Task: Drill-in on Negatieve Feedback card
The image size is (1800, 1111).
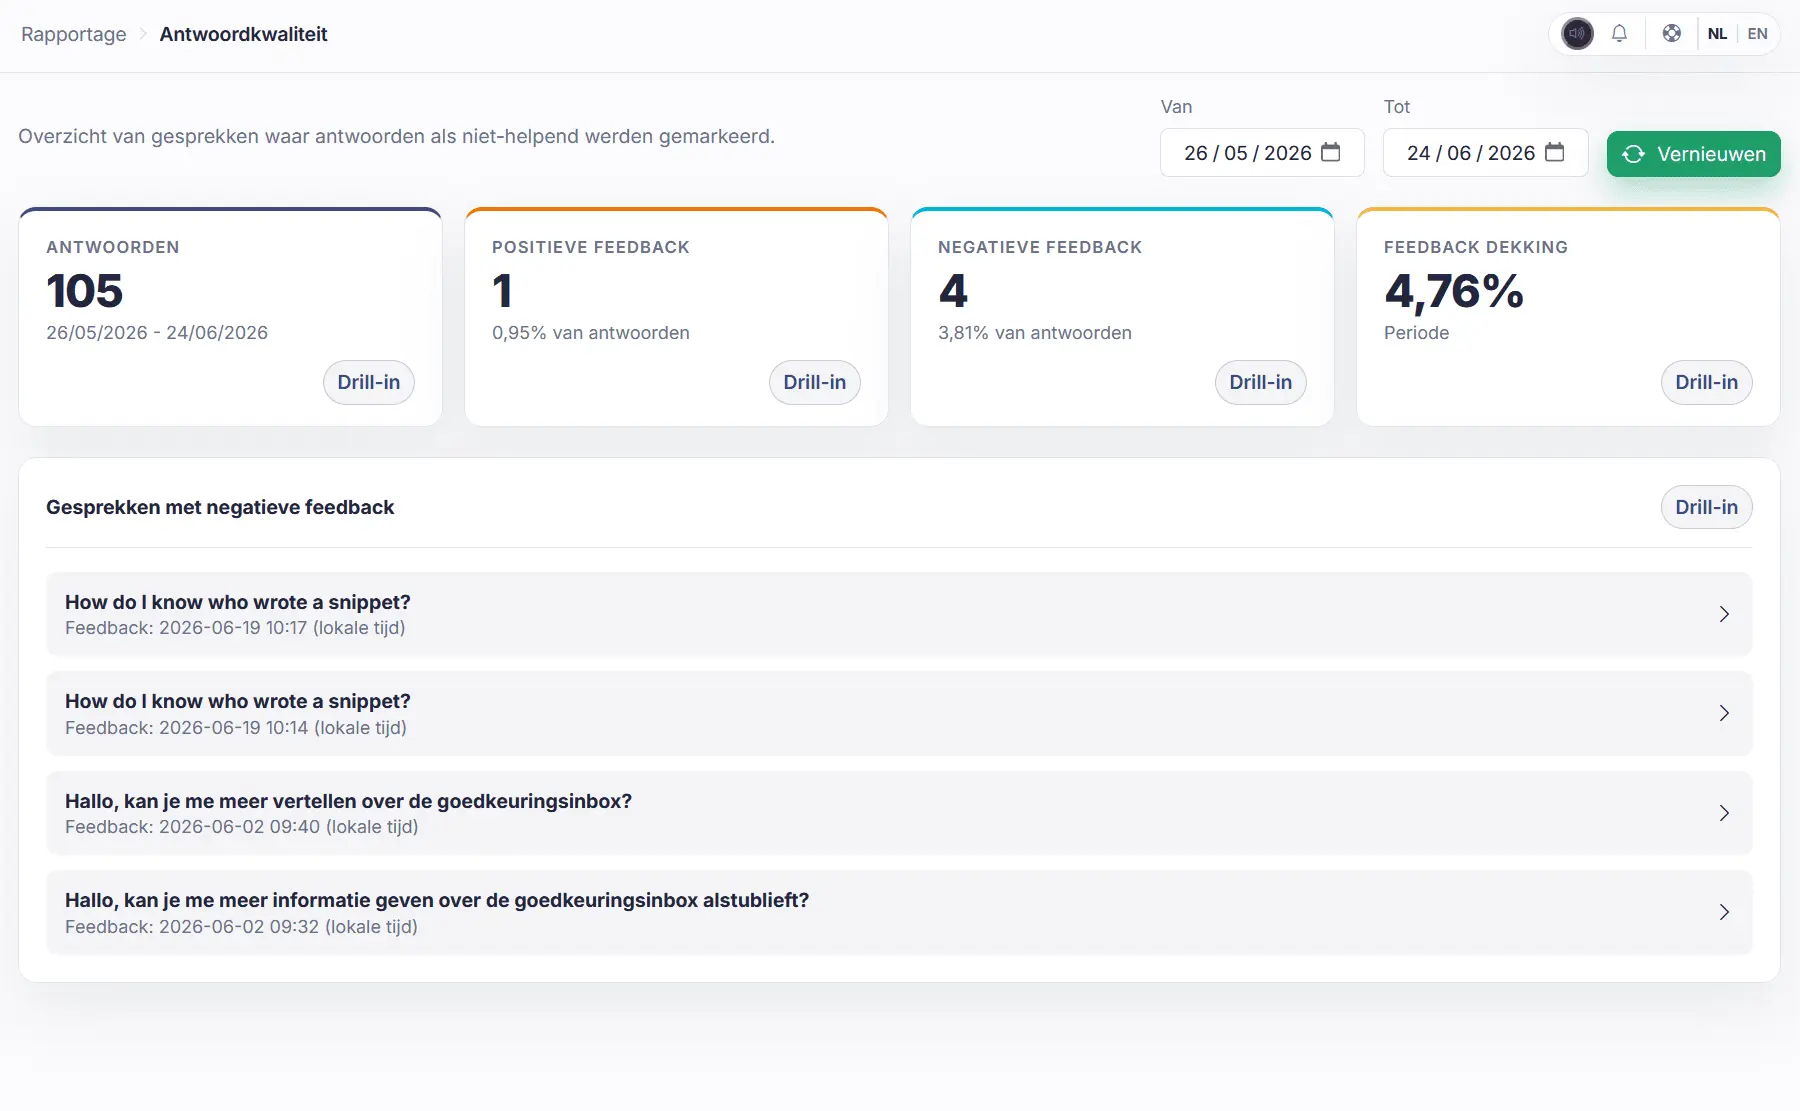Action: coord(1260,382)
